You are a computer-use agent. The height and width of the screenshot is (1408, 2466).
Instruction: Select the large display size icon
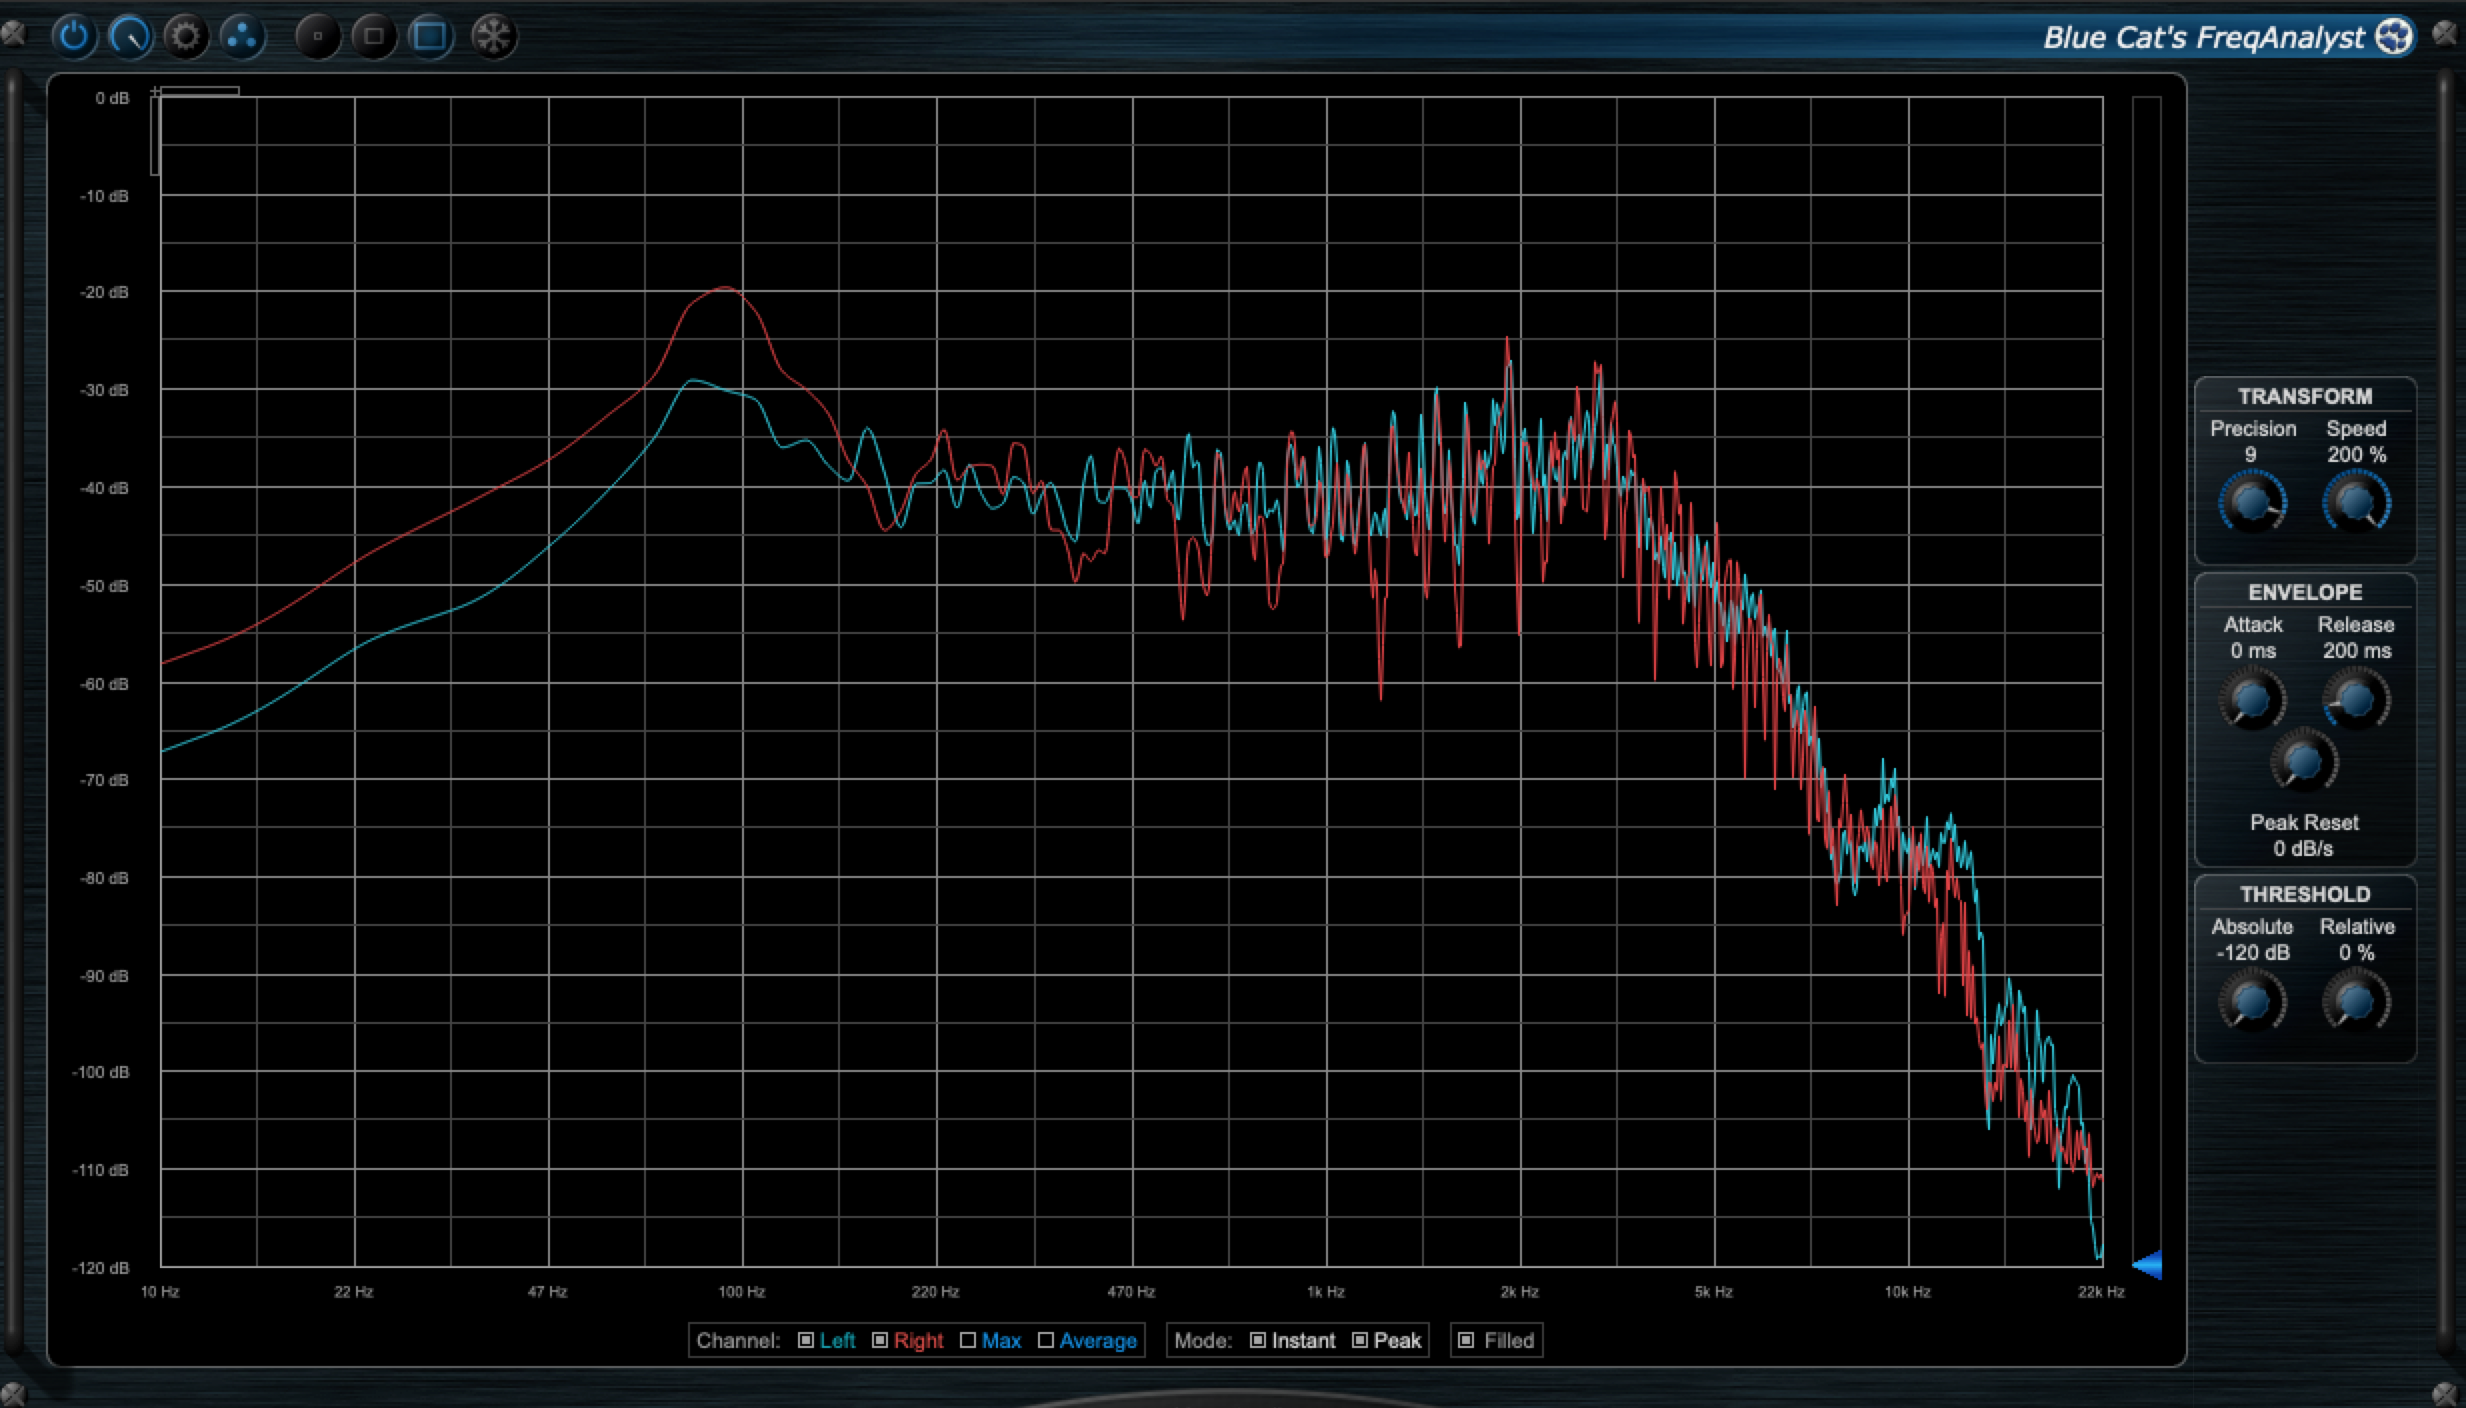click(431, 37)
